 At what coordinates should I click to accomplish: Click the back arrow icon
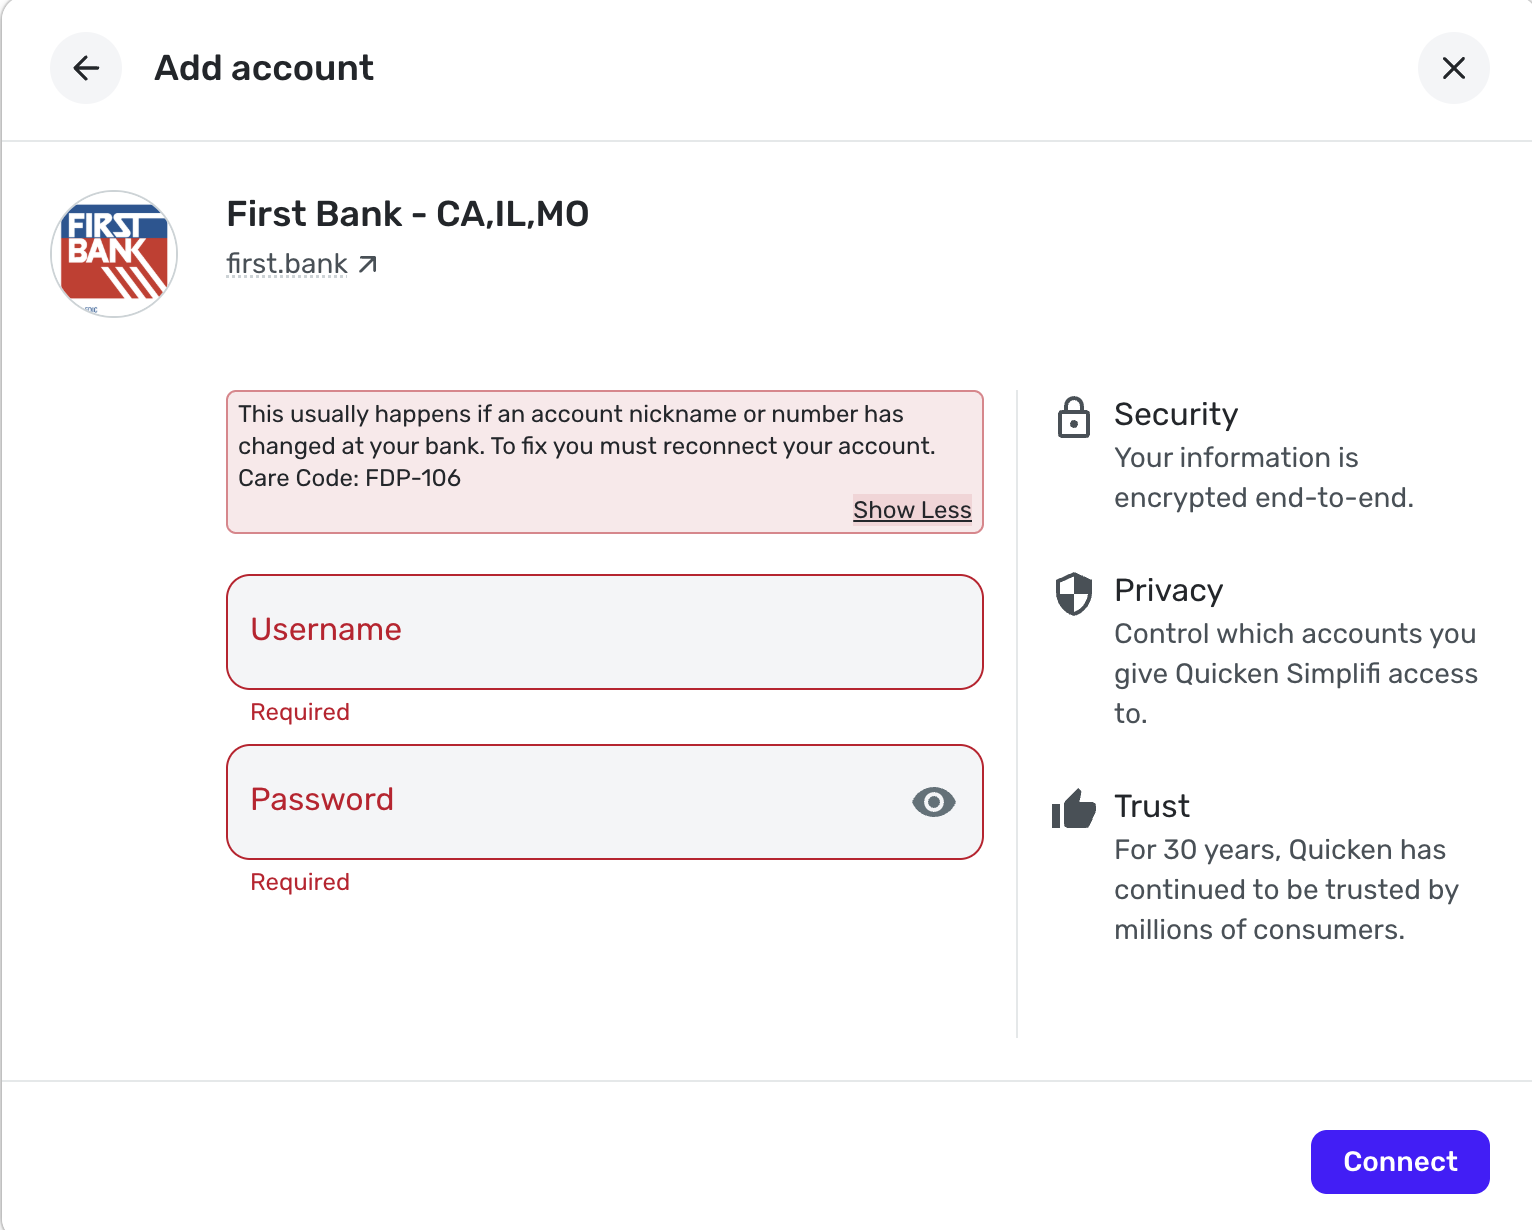86,68
